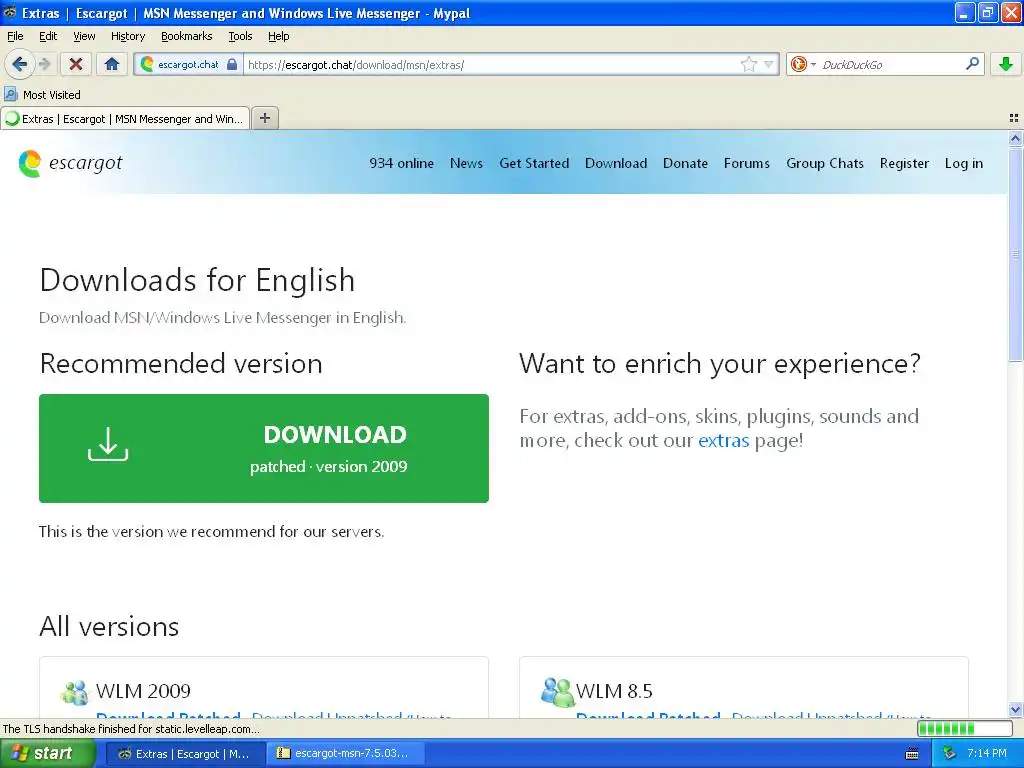Open the File menu
The width and height of the screenshot is (1024, 768).
(15, 36)
